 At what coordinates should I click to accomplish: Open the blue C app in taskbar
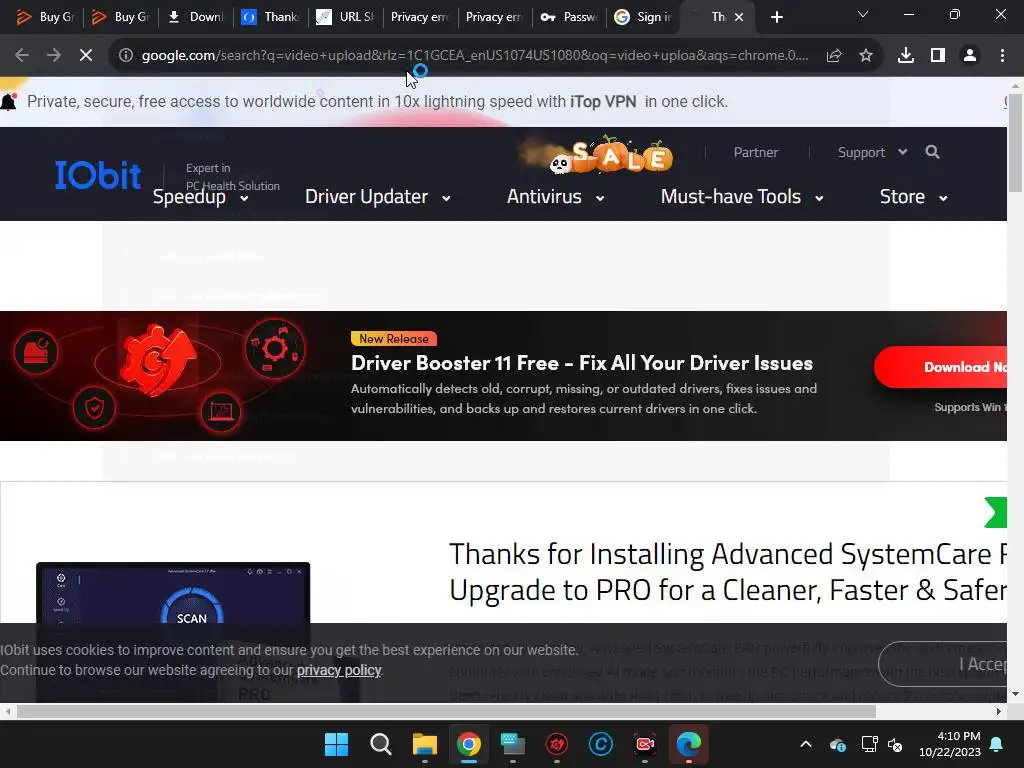[x=600, y=744]
